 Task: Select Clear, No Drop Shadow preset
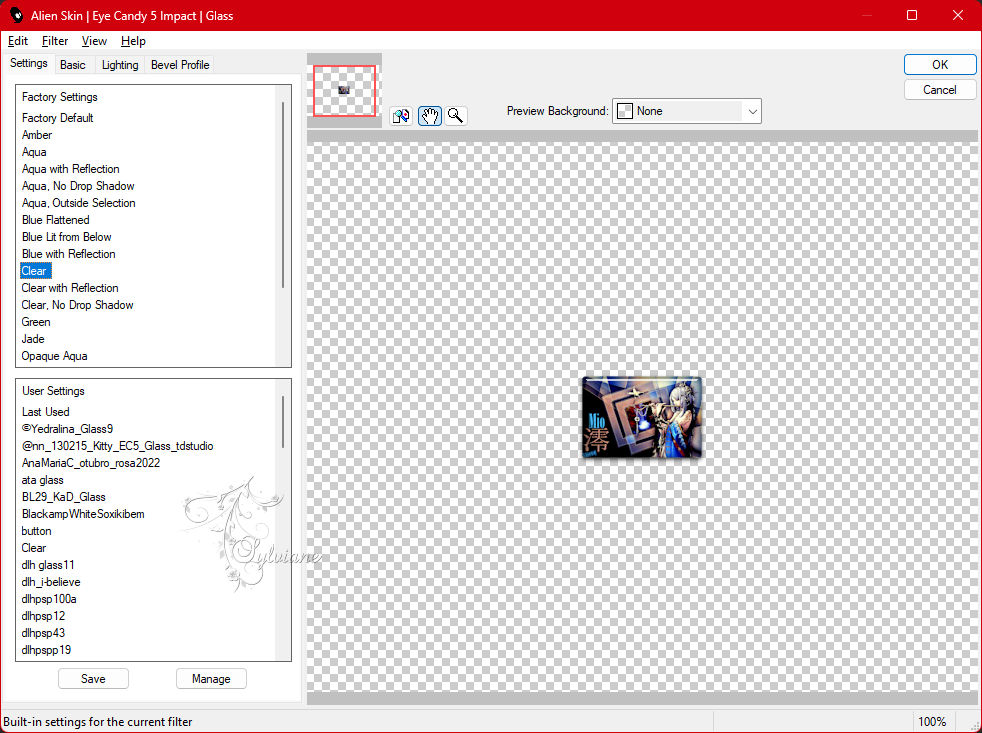(x=77, y=304)
